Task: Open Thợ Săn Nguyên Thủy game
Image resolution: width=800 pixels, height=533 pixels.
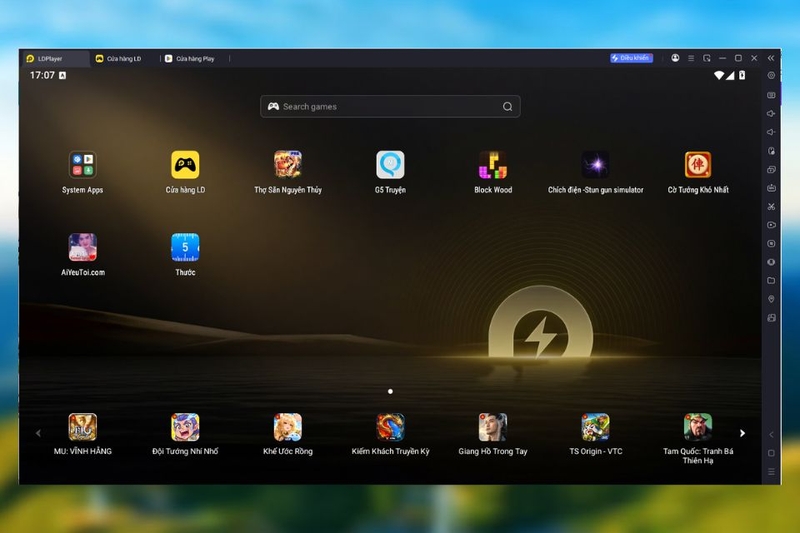Action: point(288,165)
